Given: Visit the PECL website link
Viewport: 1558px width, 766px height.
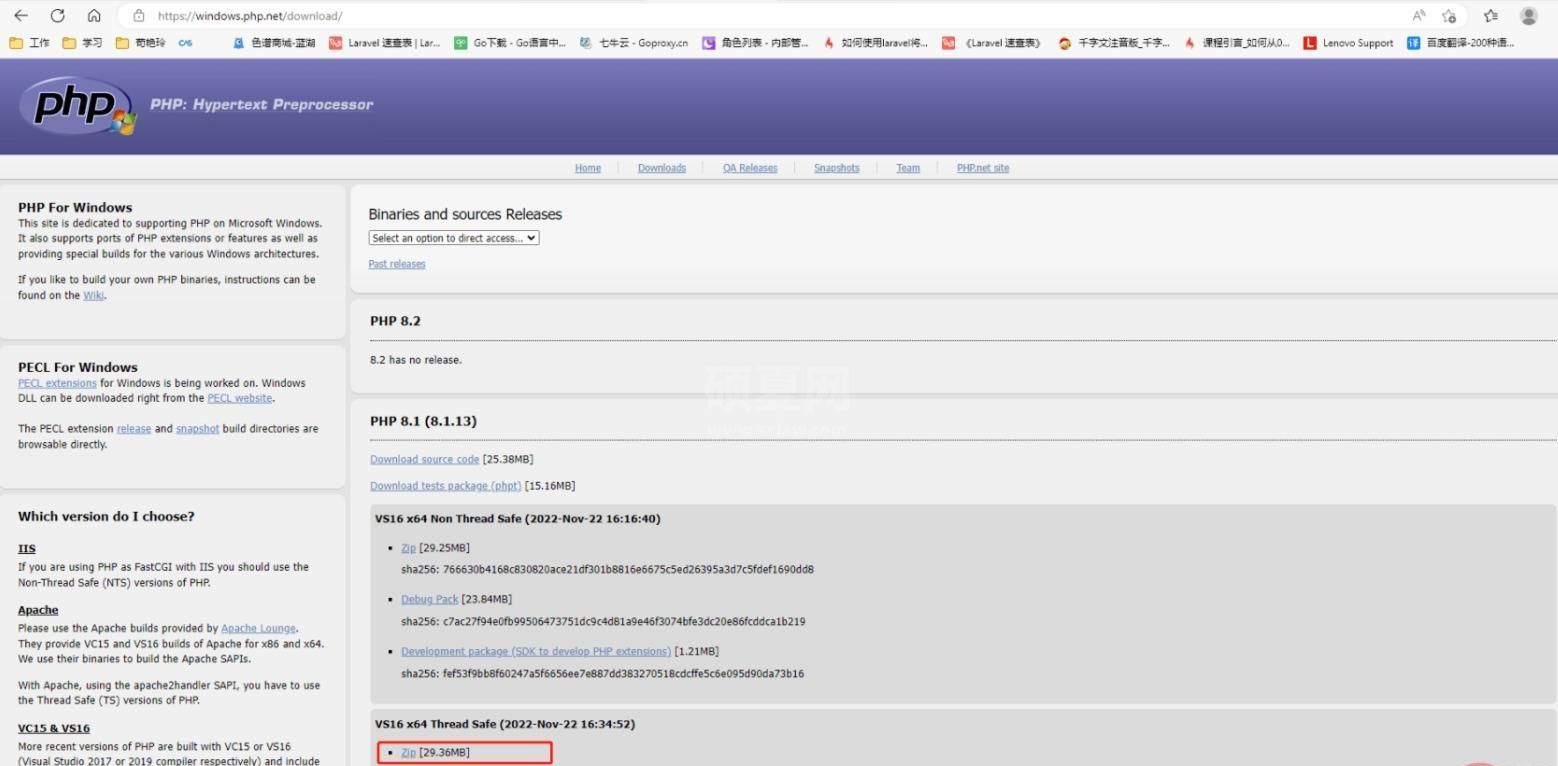Looking at the screenshot, I should (x=239, y=398).
